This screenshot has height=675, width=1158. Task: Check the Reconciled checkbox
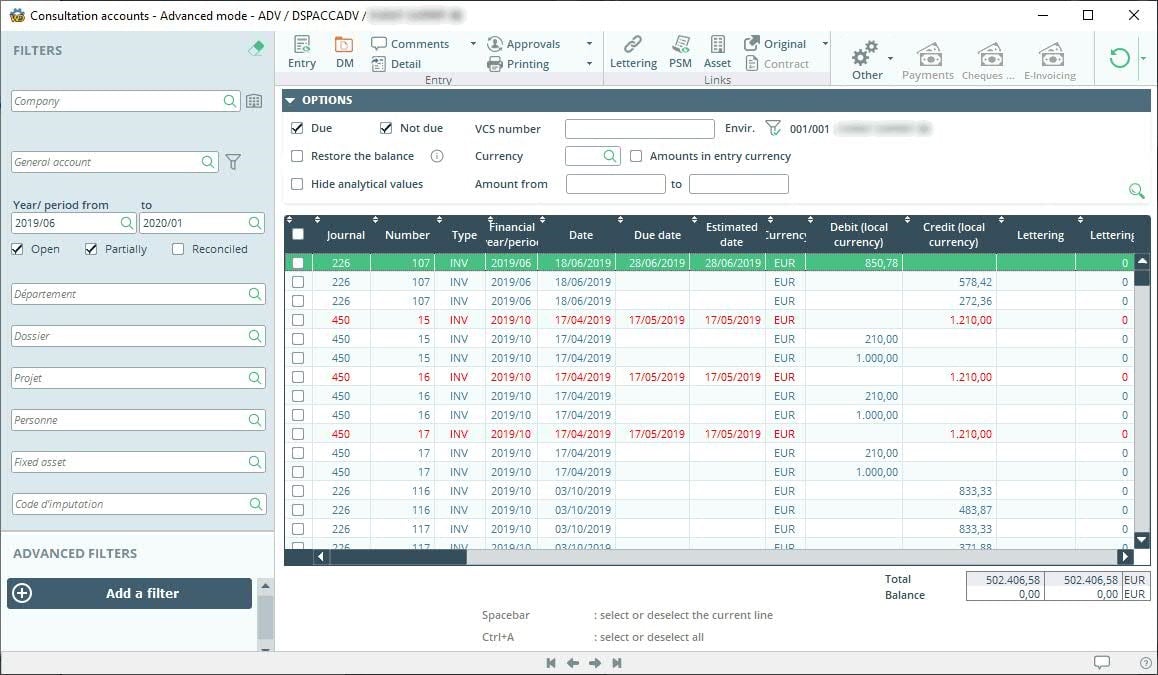tap(178, 249)
